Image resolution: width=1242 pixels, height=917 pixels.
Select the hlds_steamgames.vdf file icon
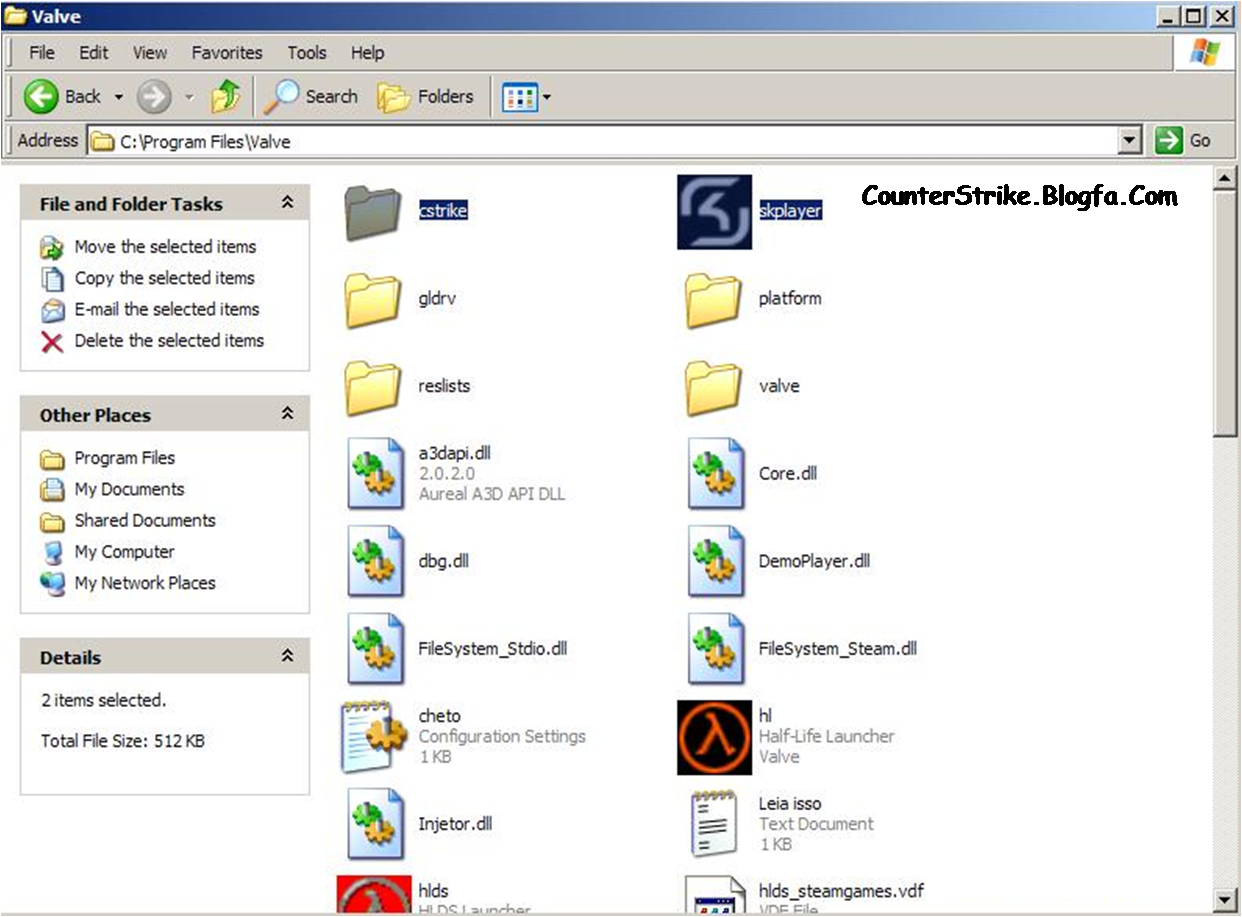pos(714,894)
